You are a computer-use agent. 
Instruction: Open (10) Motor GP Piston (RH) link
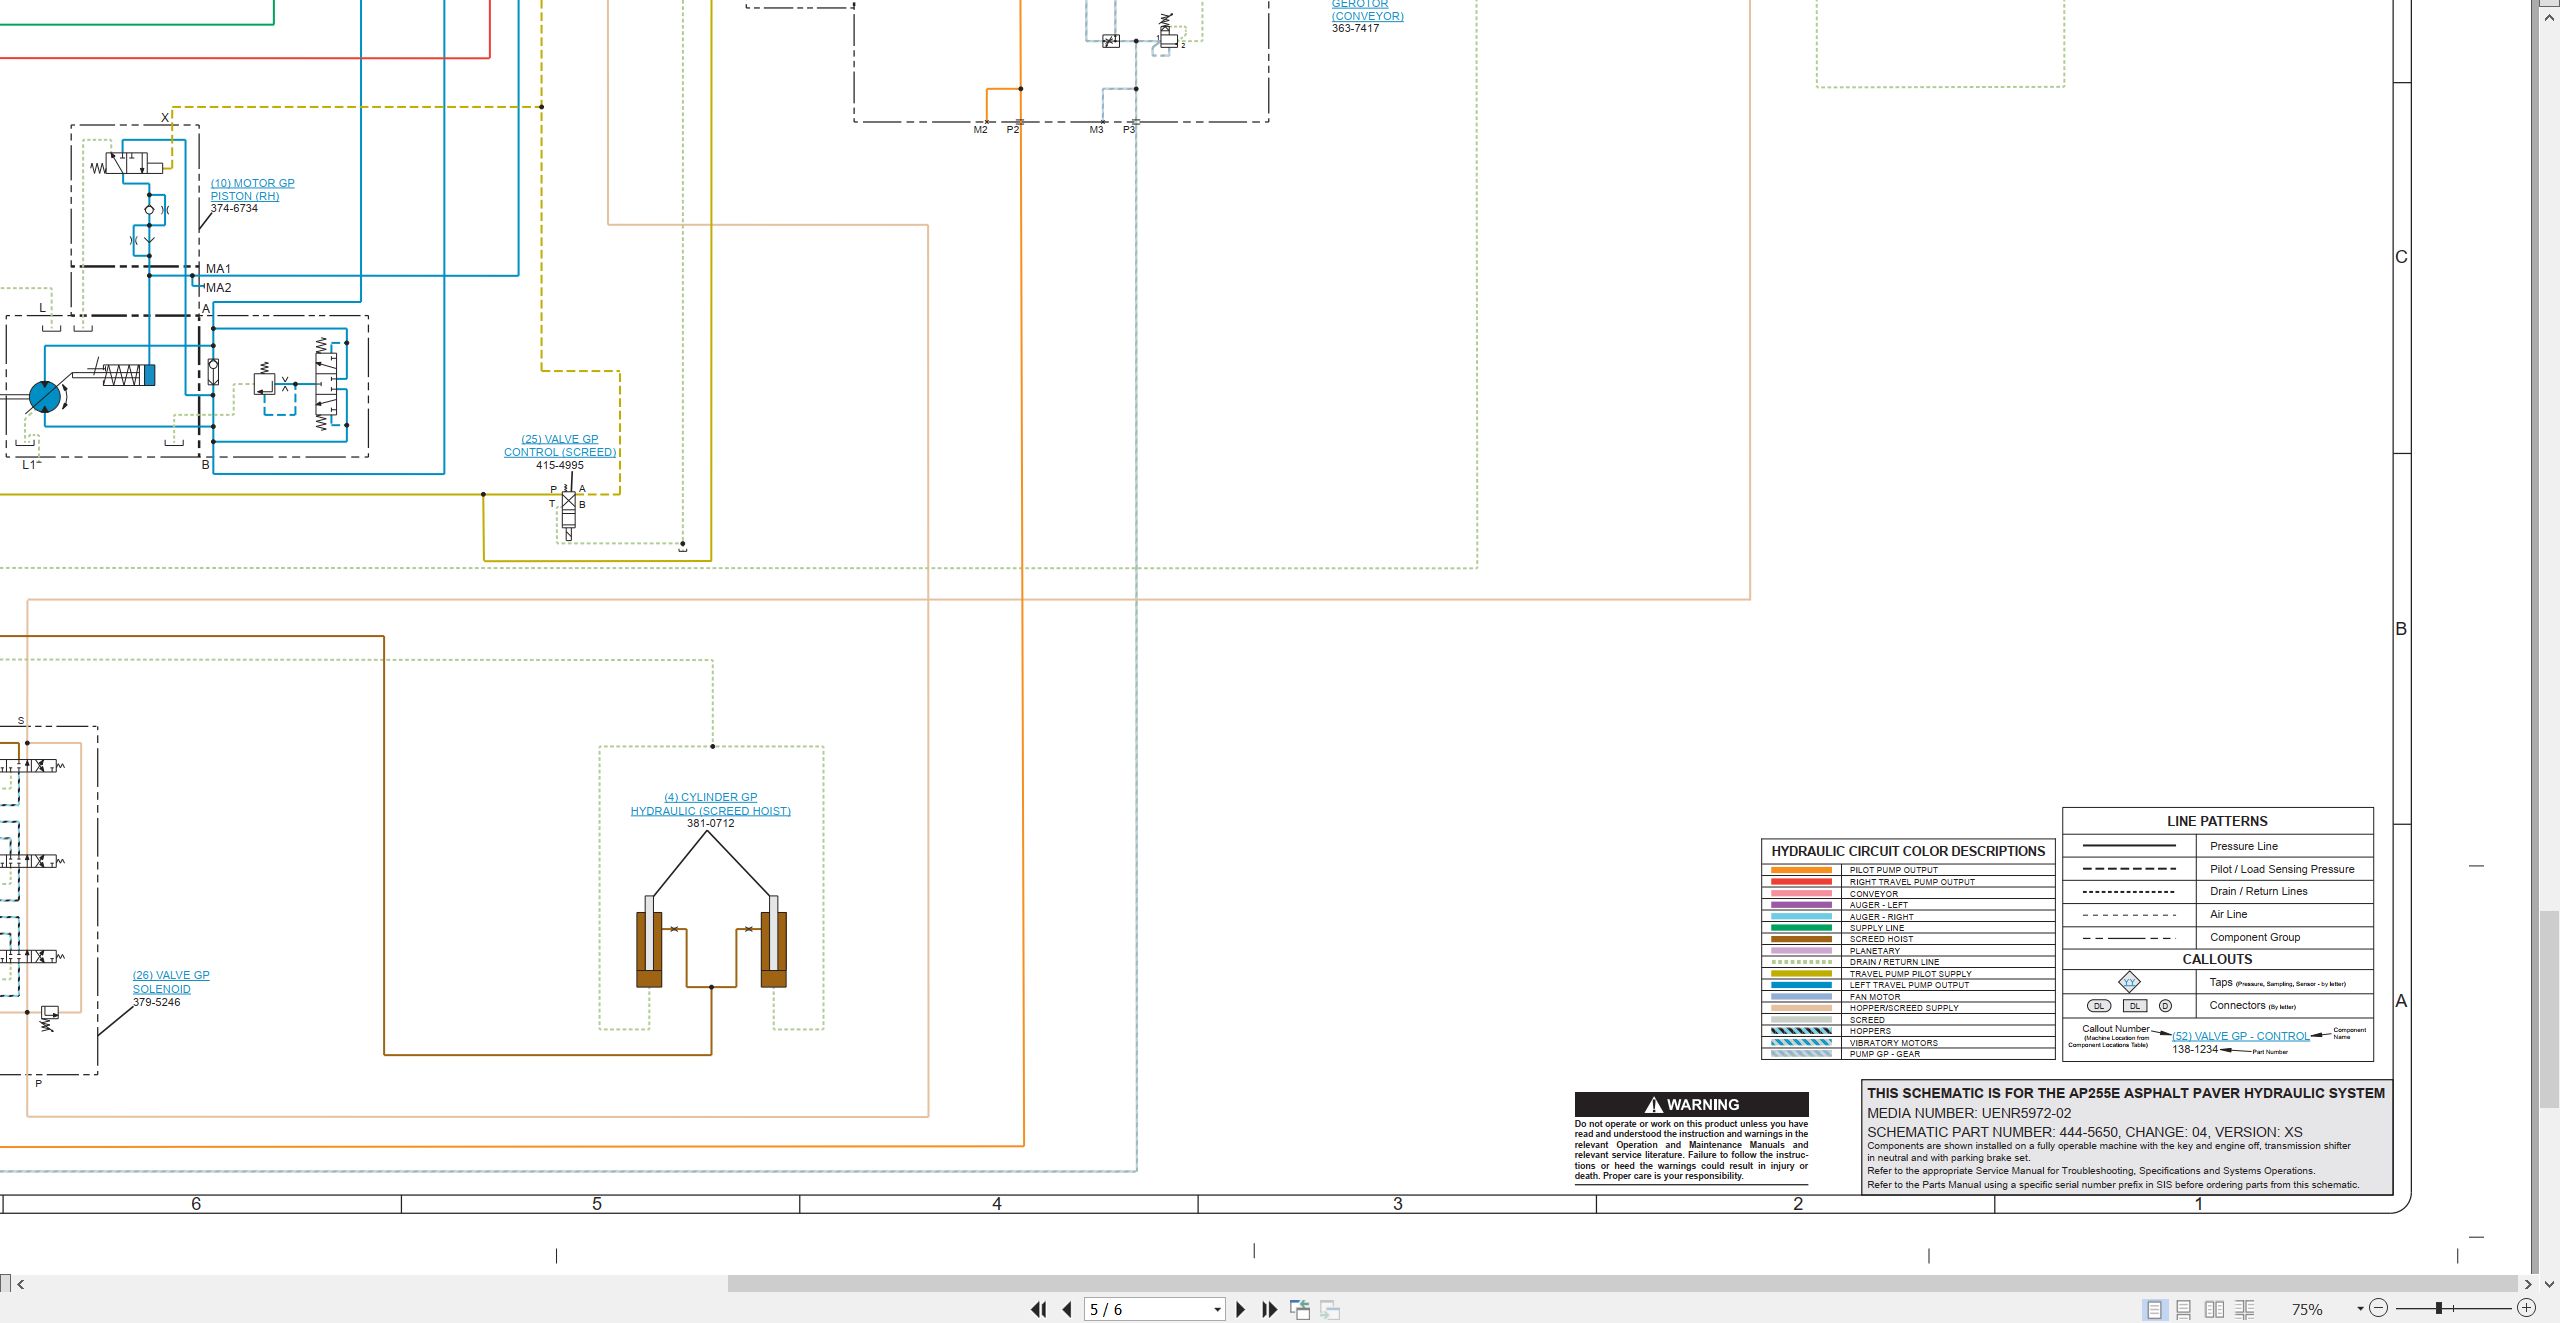coord(252,189)
